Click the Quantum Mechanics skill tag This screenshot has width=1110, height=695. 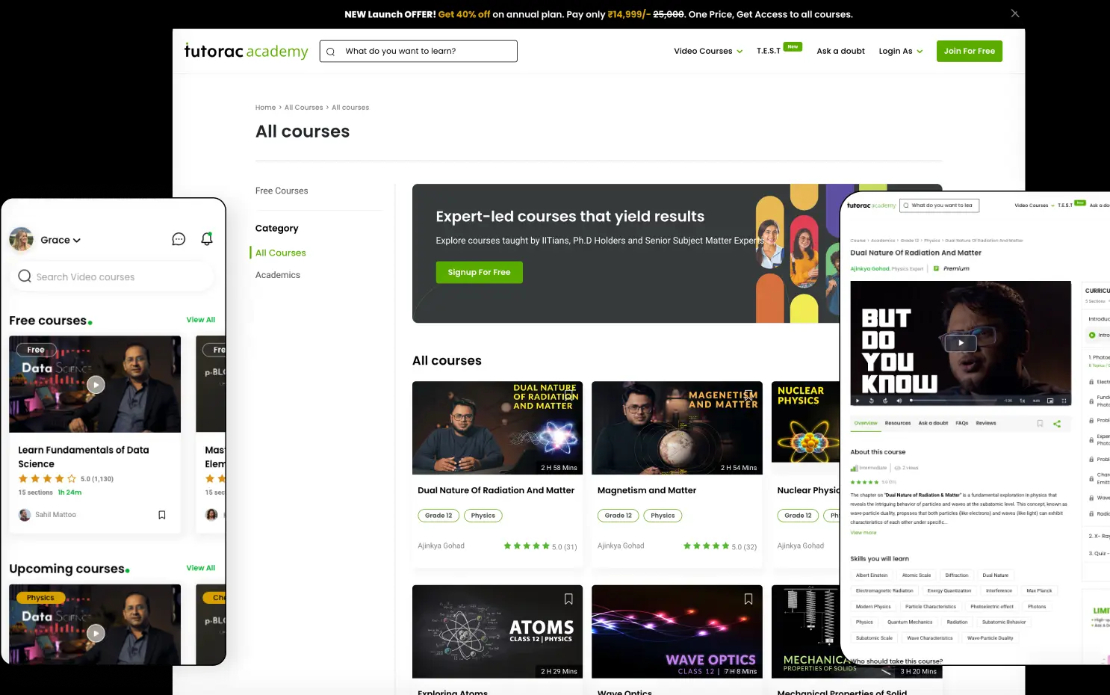point(910,622)
